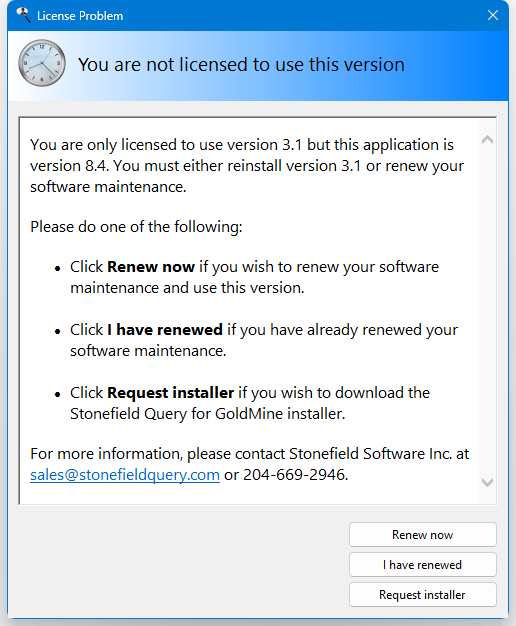Open the sales@stonefieldquery.com email link
This screenshot has height=626, width=516.
125,475
